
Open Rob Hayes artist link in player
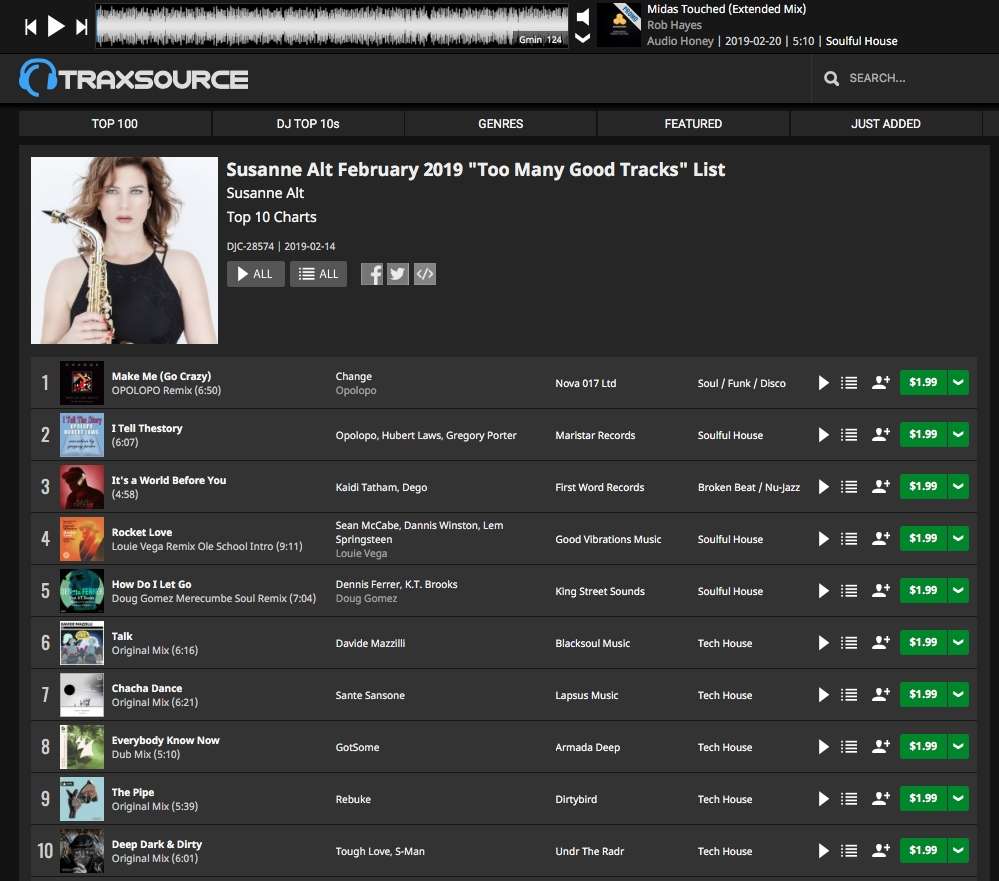[x=674, y=25]
